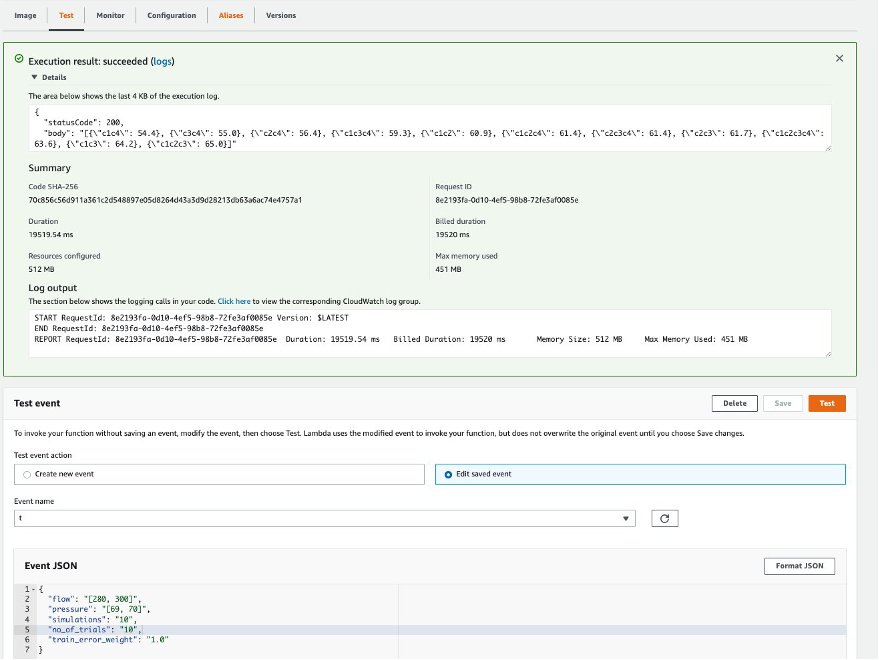This screenshot has height=660, width=879.
Task: Open the logs link in the execution result
Action: click(160, 61)
